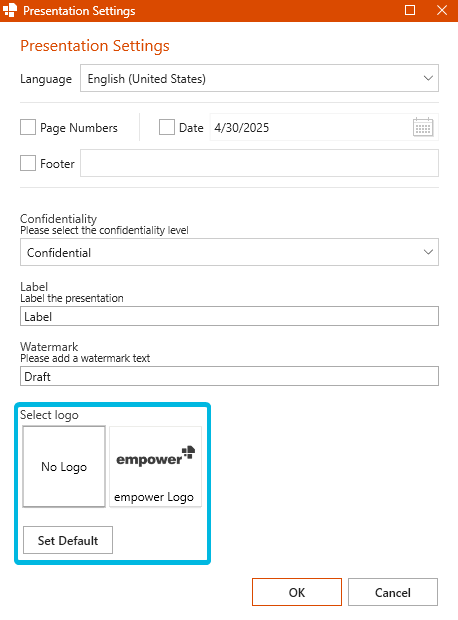Click the Watermark field containing Draft

[229, 376]
